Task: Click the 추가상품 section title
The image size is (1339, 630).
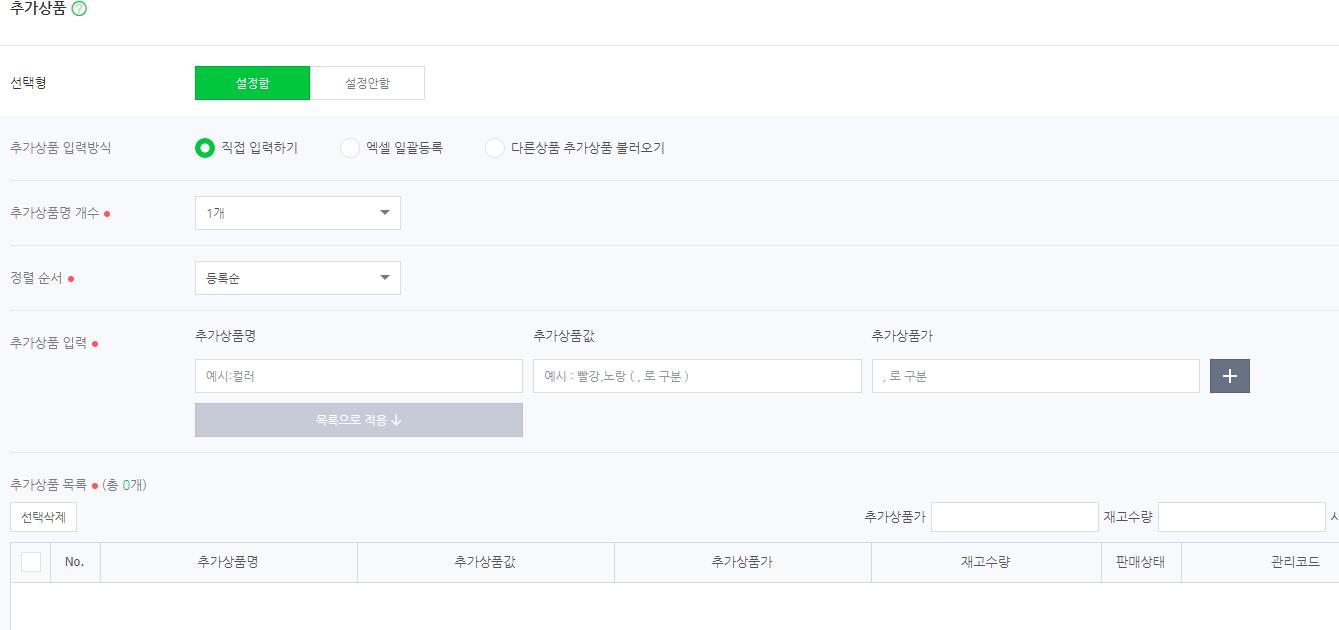Action: [38, 8]
